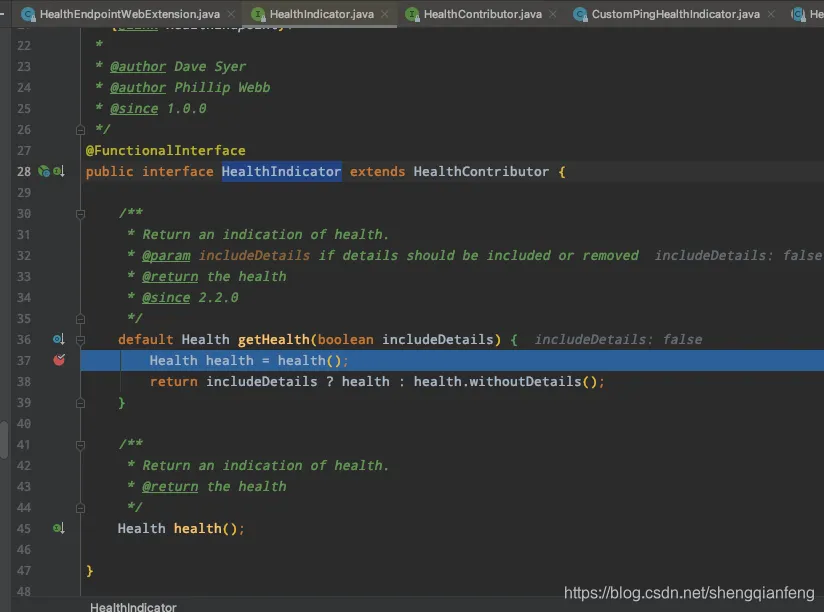Screen dimensions: 824x612
Task: Click health.withoutDetails() call on line 38
Action: click(x=509, y=381)
